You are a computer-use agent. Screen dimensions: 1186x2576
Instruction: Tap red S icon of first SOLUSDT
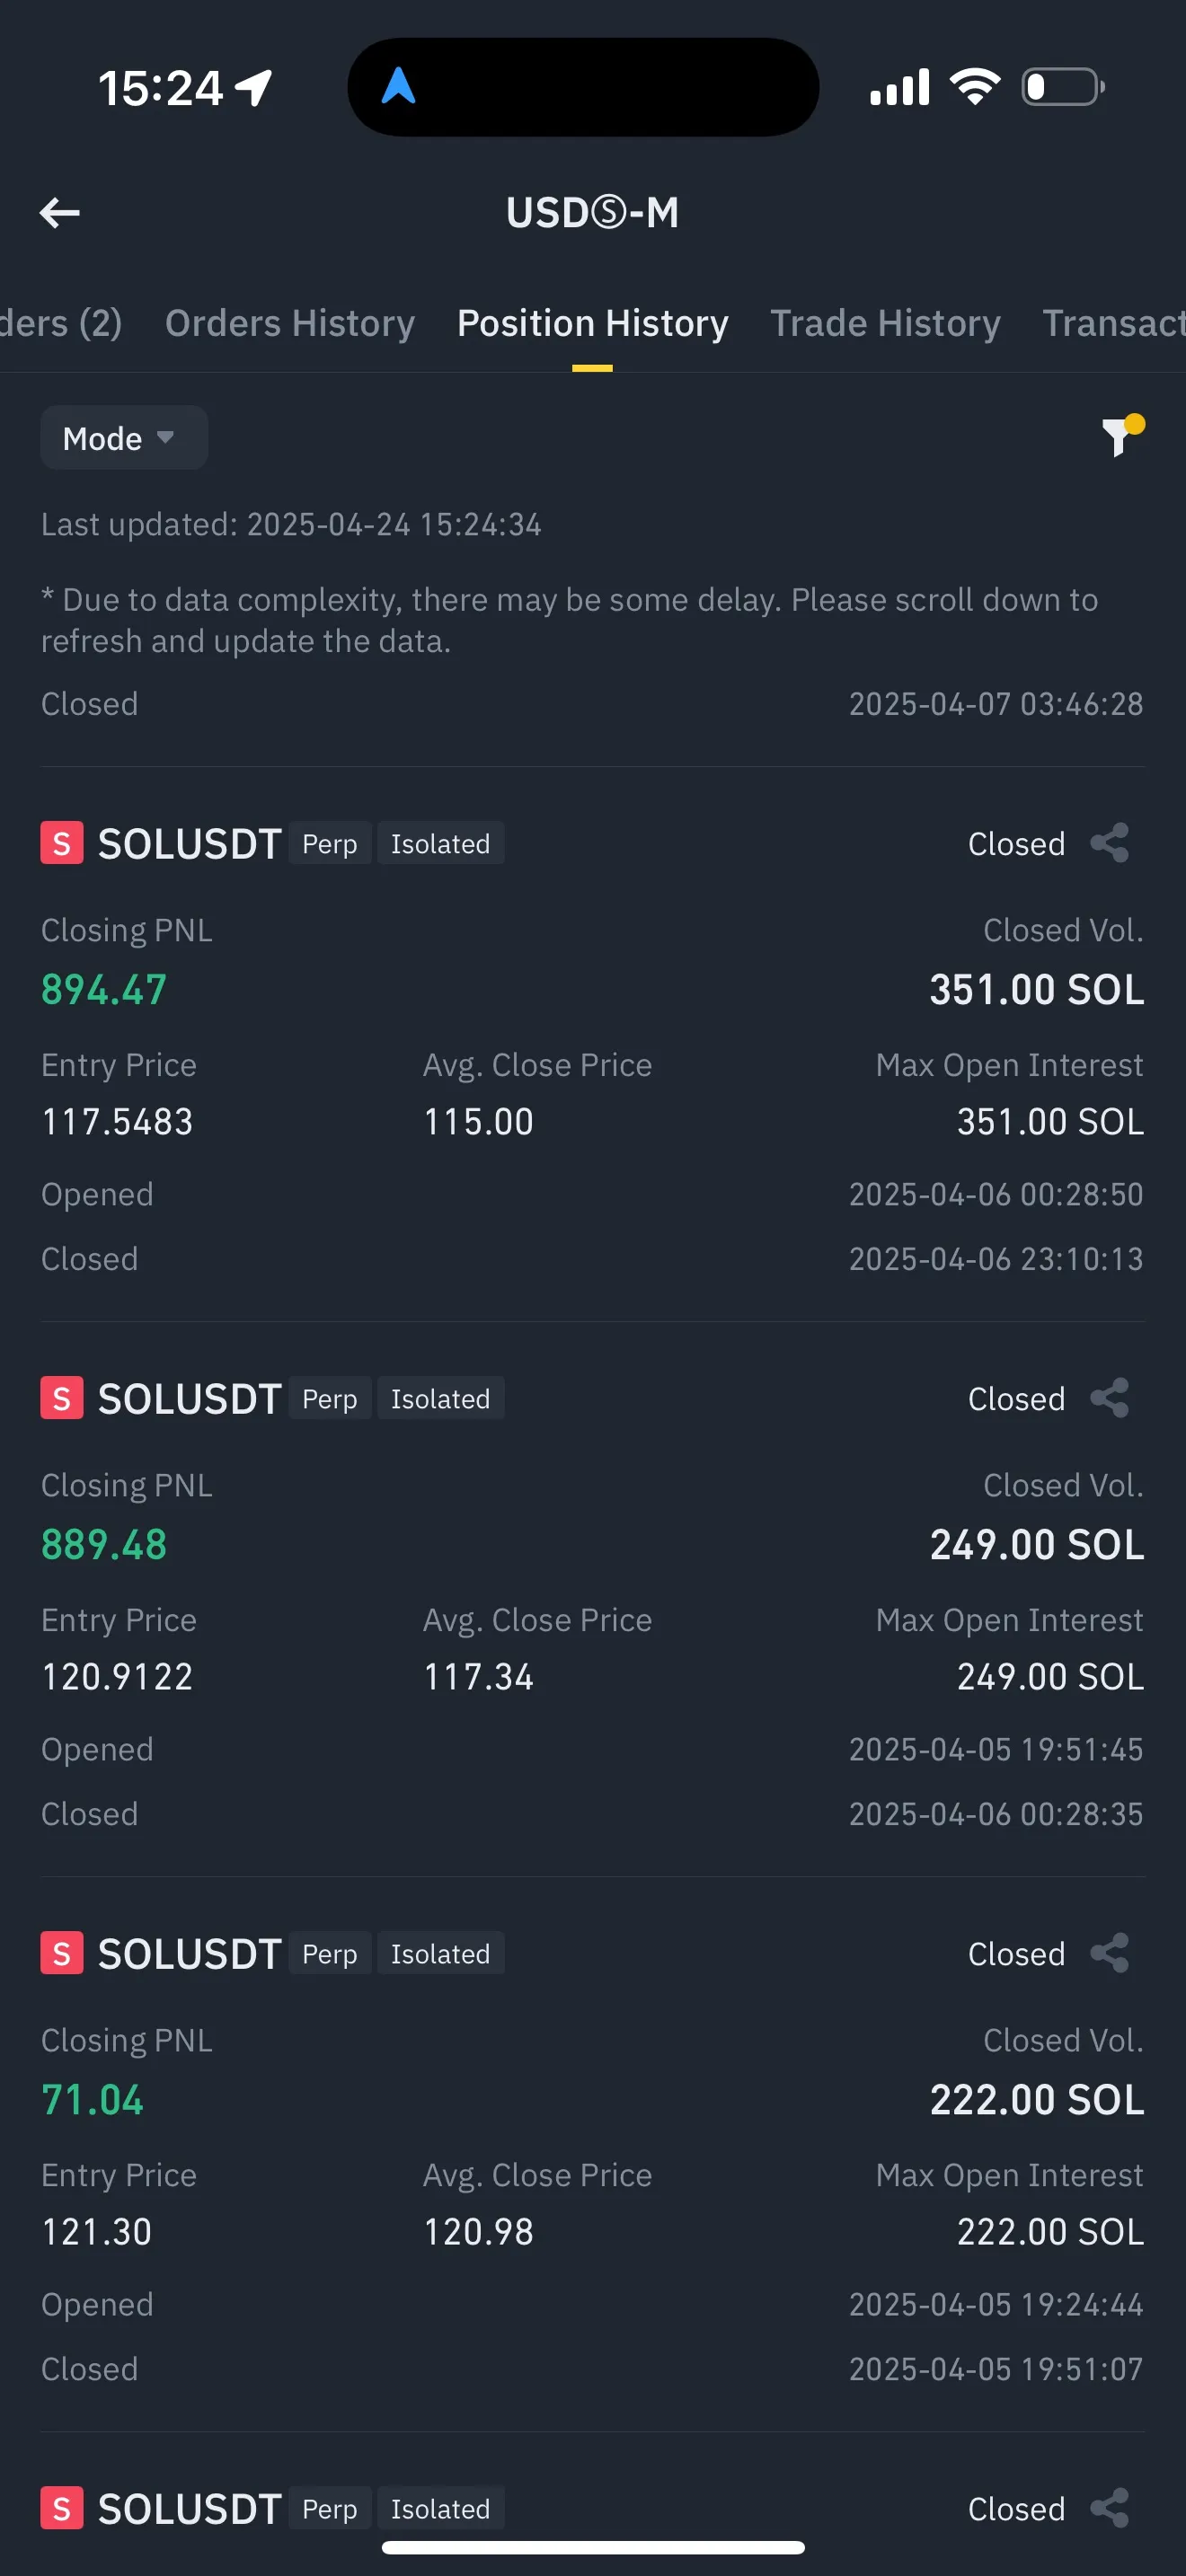(62, 843)
